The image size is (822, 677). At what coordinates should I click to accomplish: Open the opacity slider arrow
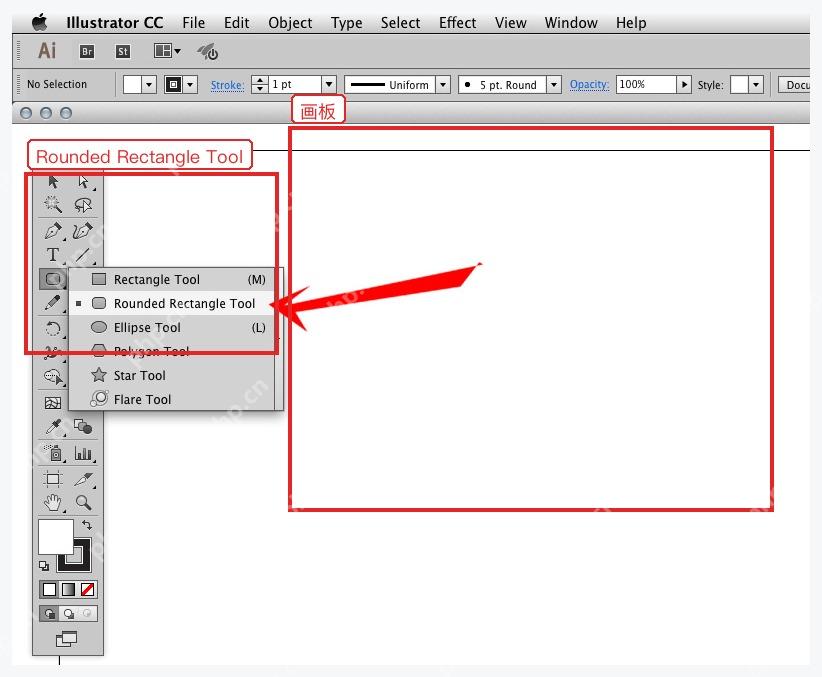pyautogui.click(x=684, y=84)
